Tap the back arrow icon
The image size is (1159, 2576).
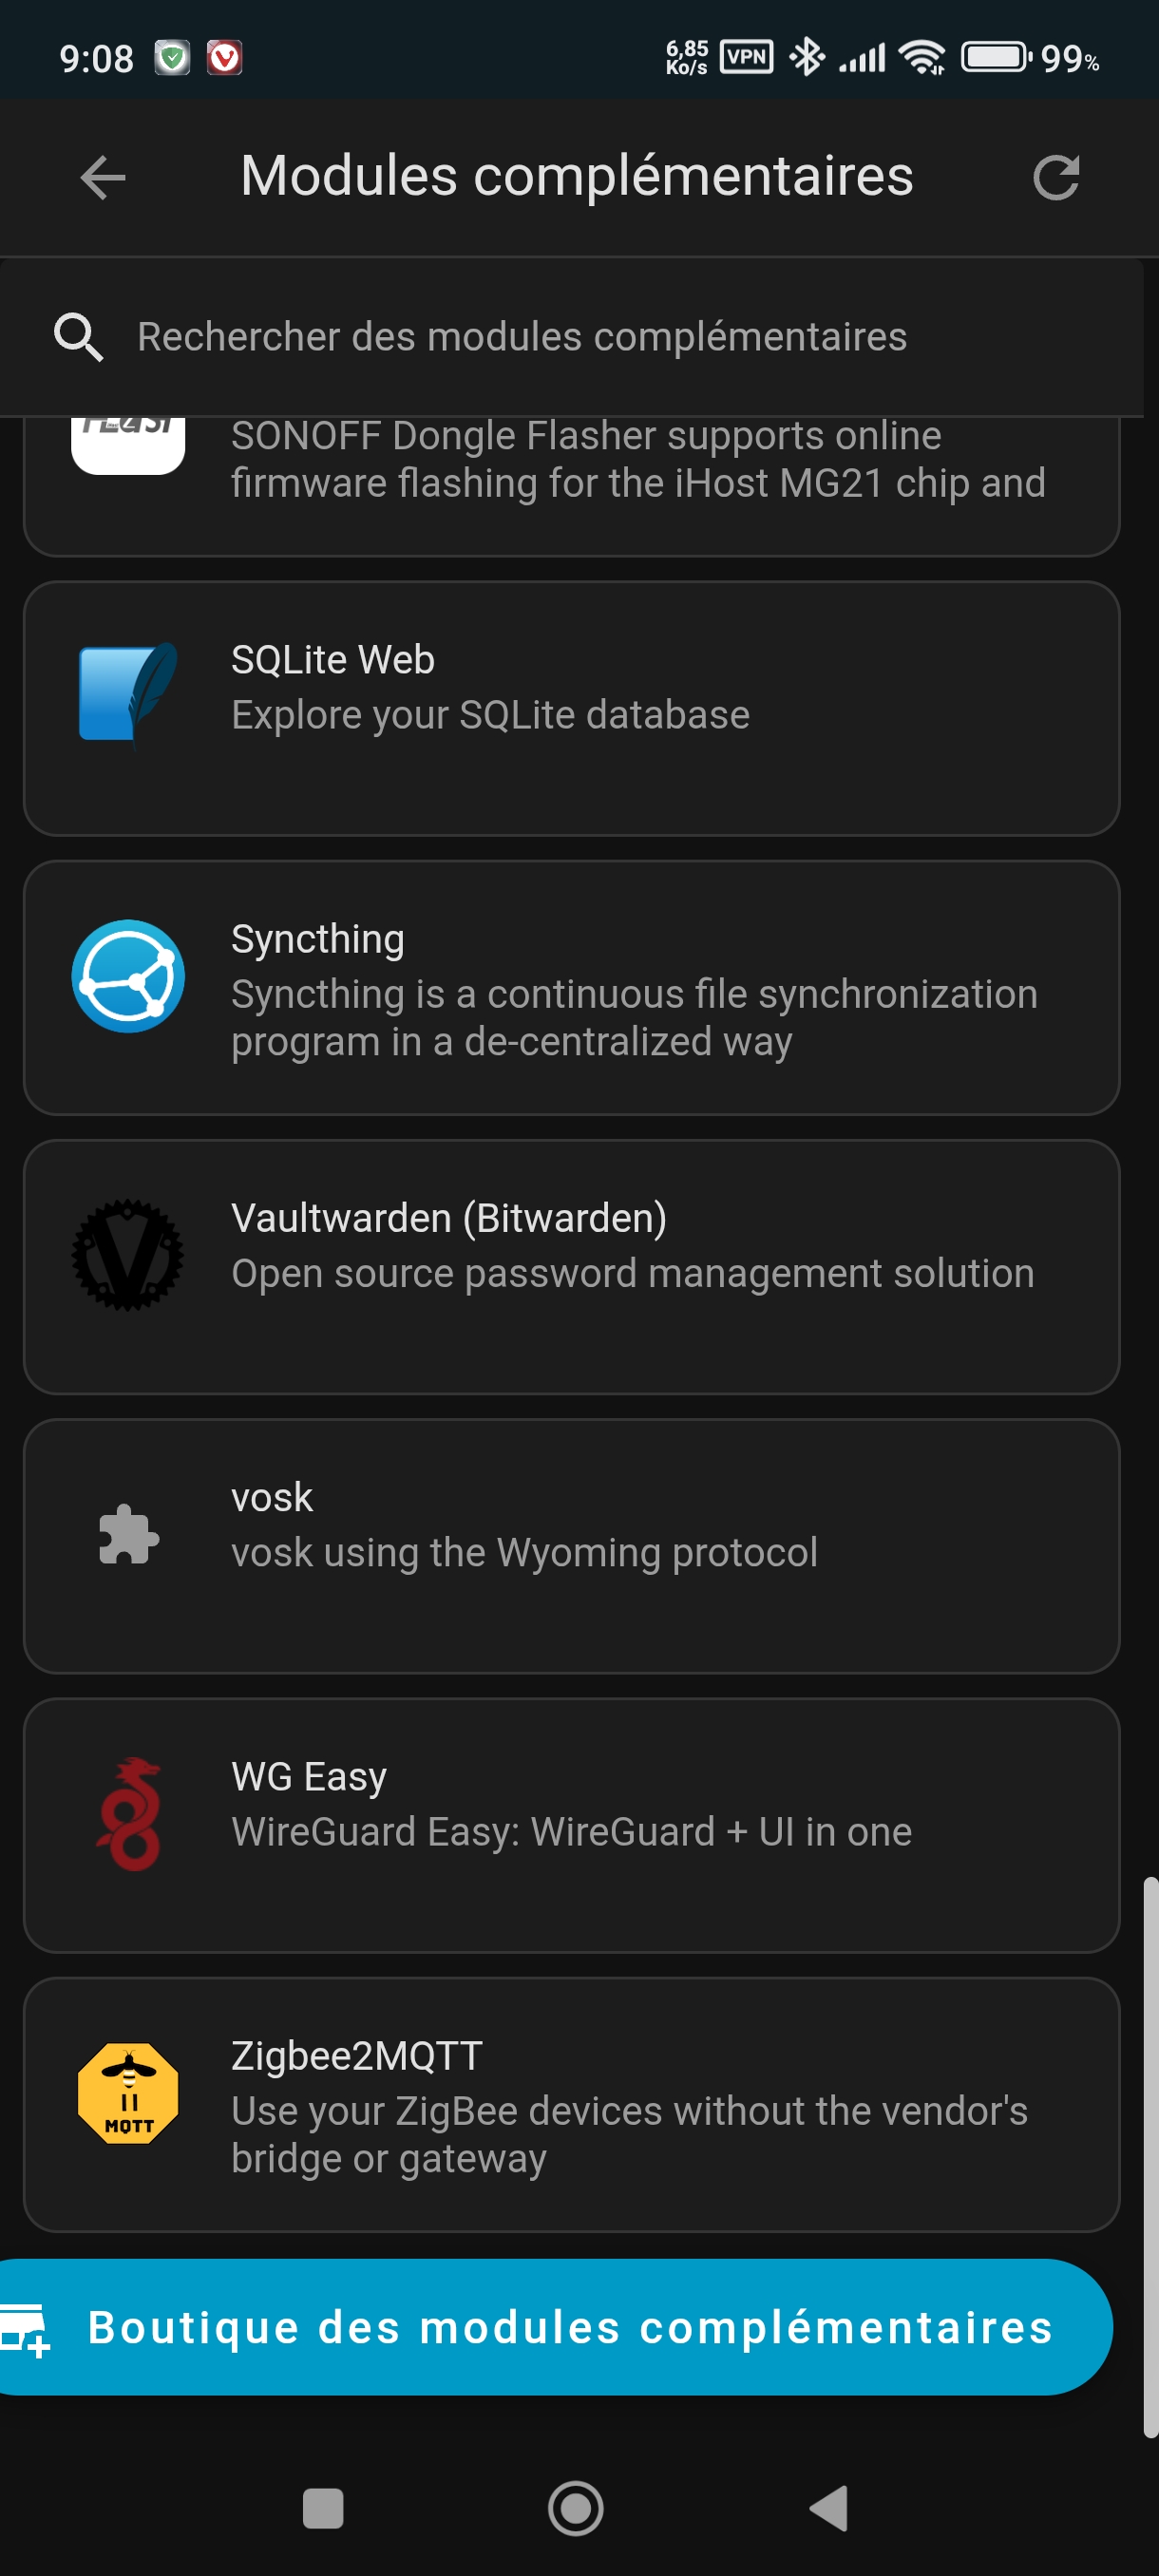click(x=103, y=179)
